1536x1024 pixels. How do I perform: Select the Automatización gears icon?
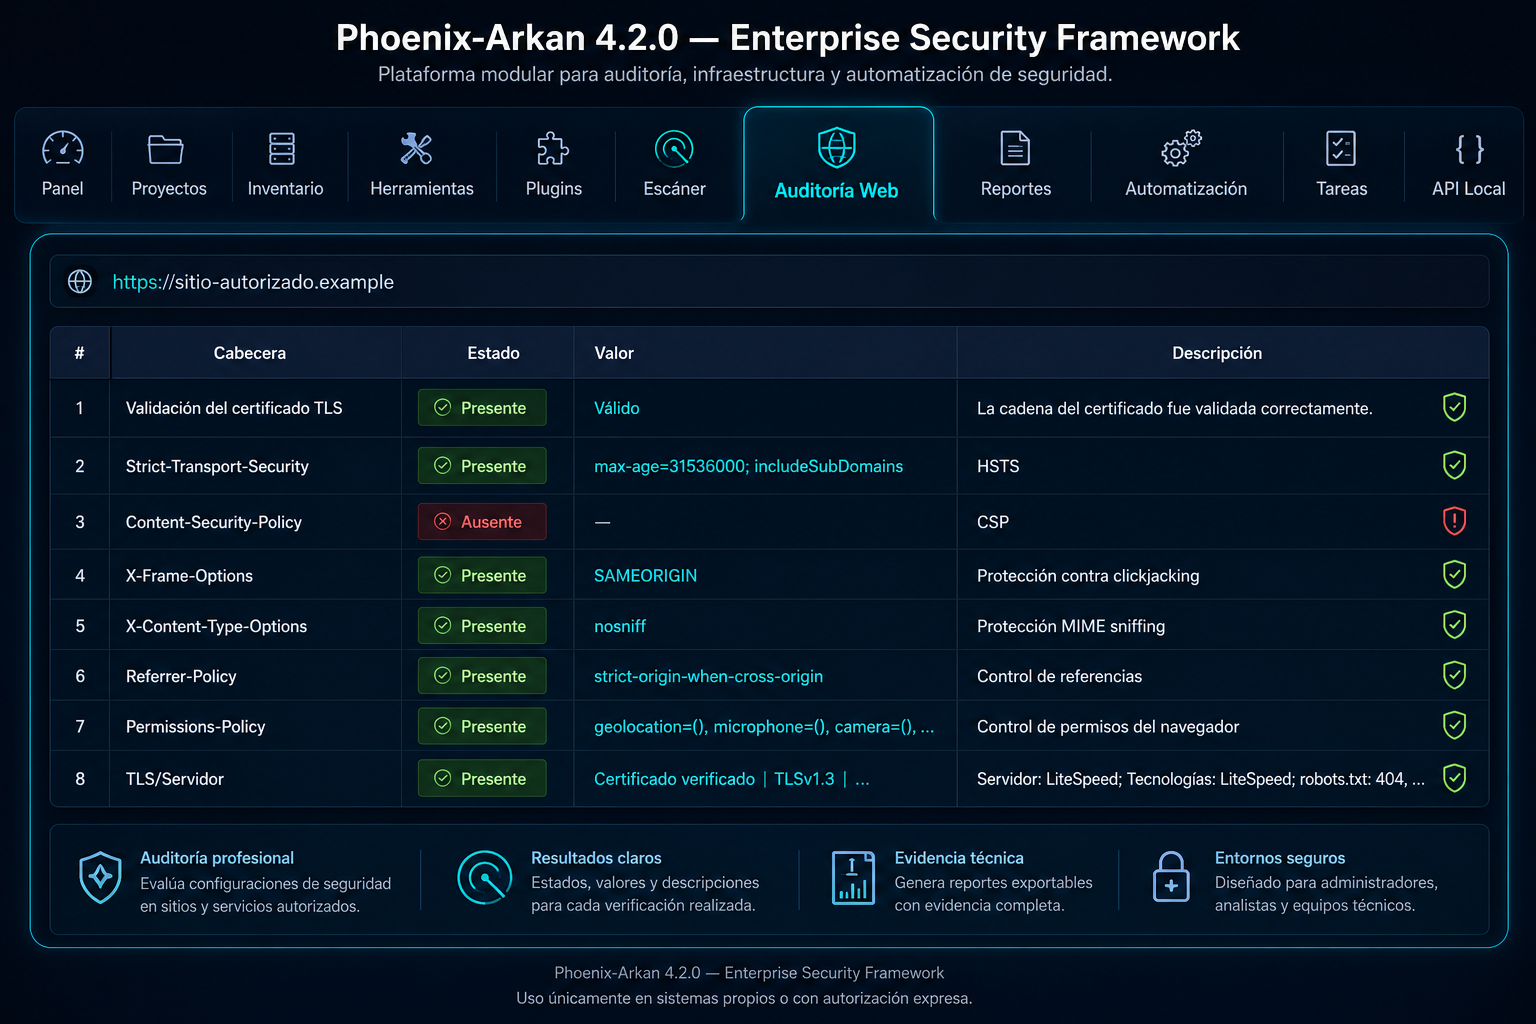tap(1181, 148)
